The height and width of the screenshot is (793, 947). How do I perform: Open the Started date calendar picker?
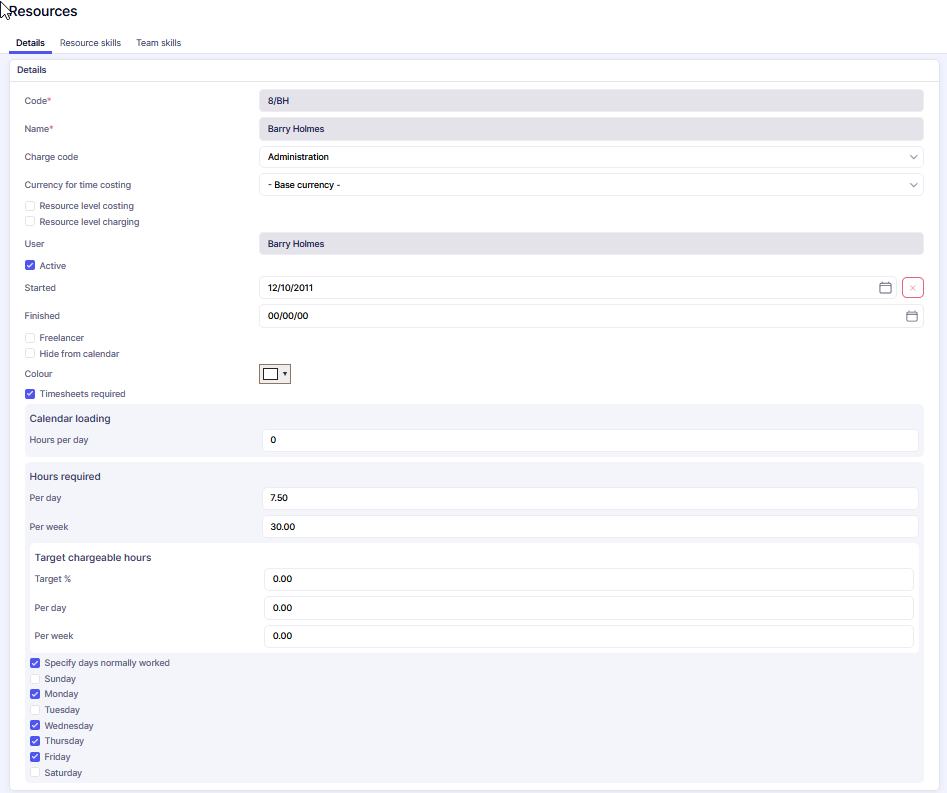coord(885,288)
